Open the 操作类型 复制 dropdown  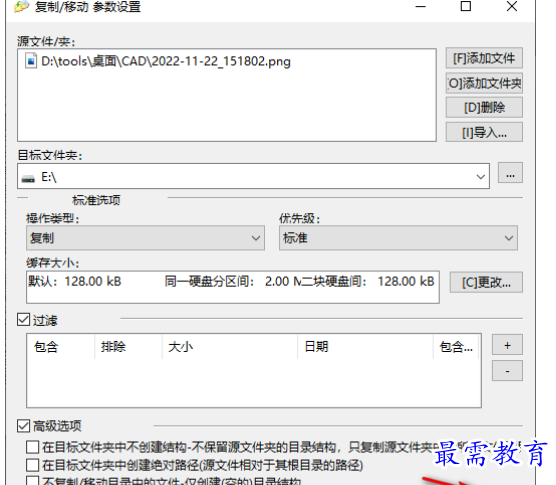point(145,238)
